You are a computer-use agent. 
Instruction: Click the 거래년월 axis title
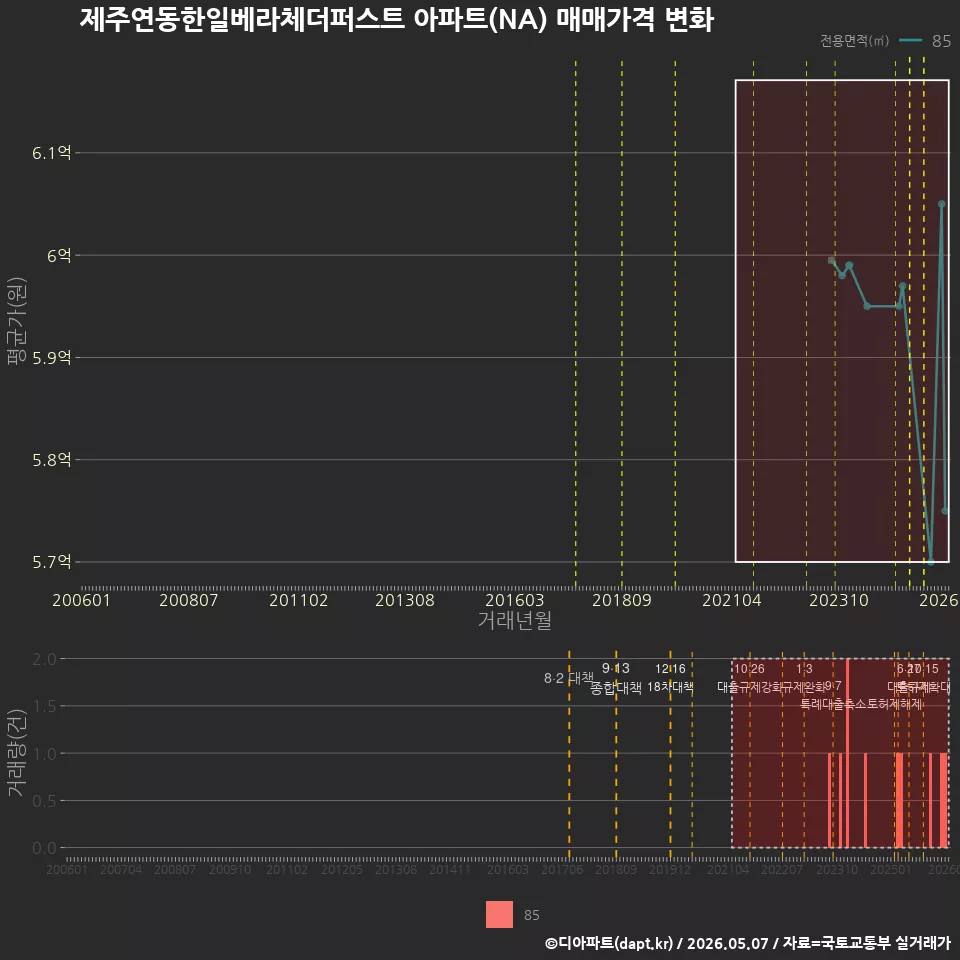[x=514, y=620]
